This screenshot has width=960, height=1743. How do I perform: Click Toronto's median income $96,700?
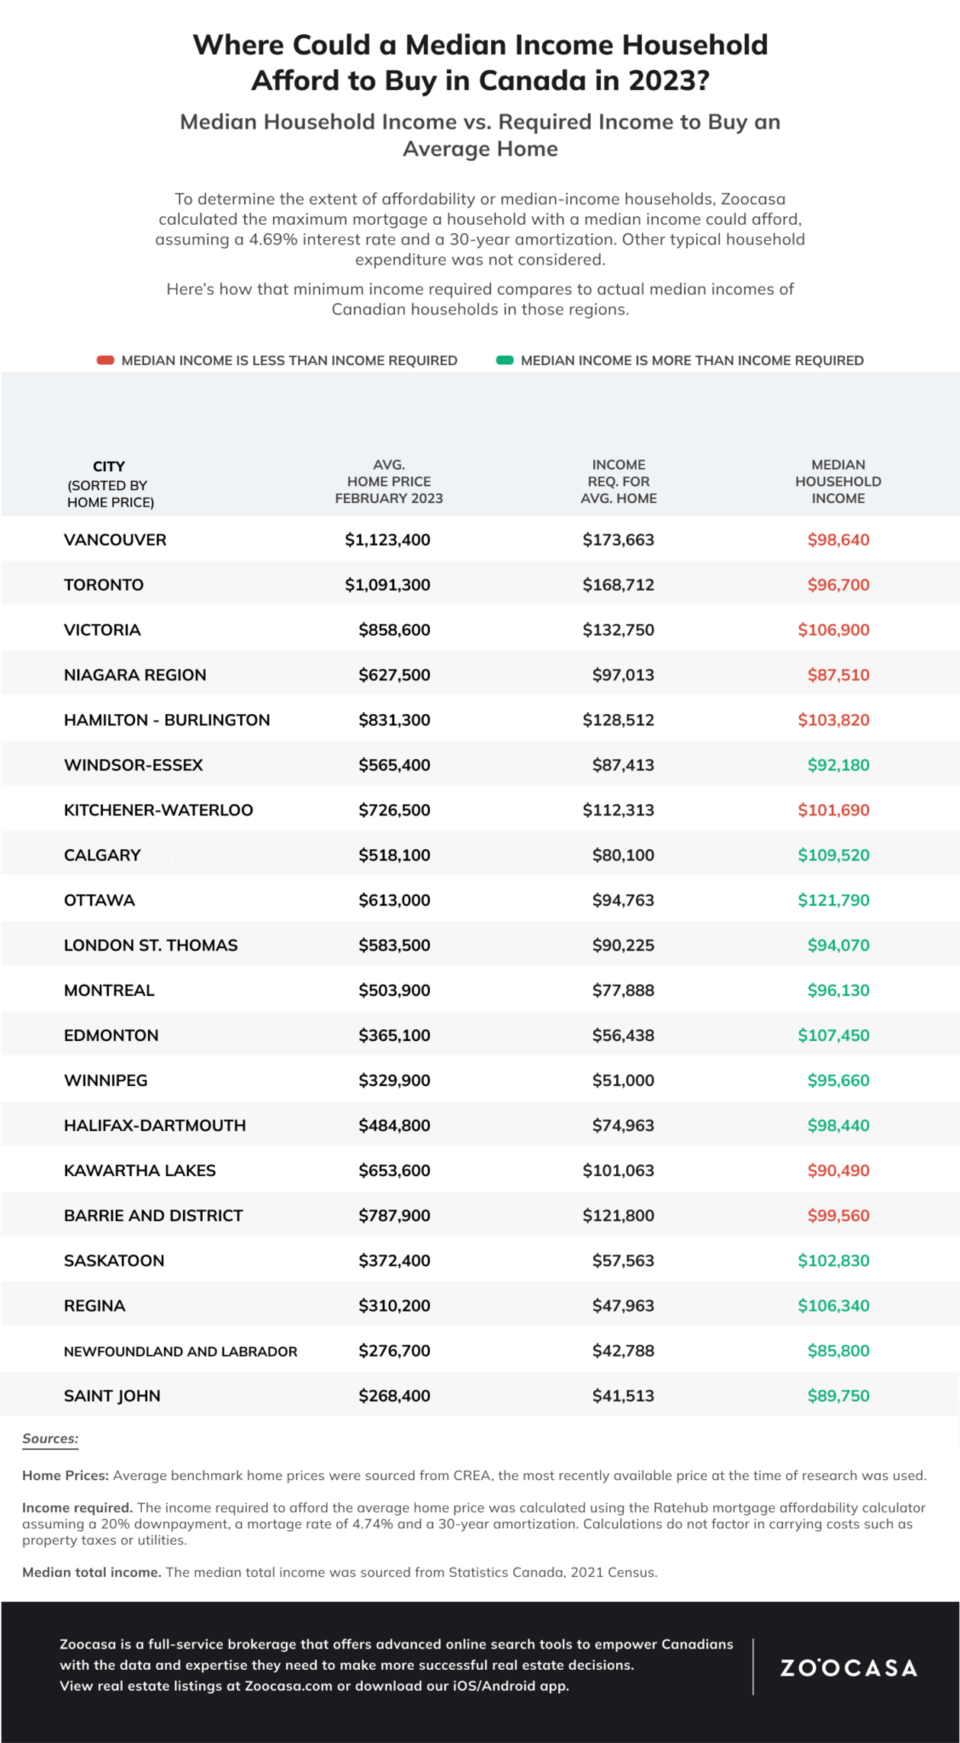(x=839, y=585)
